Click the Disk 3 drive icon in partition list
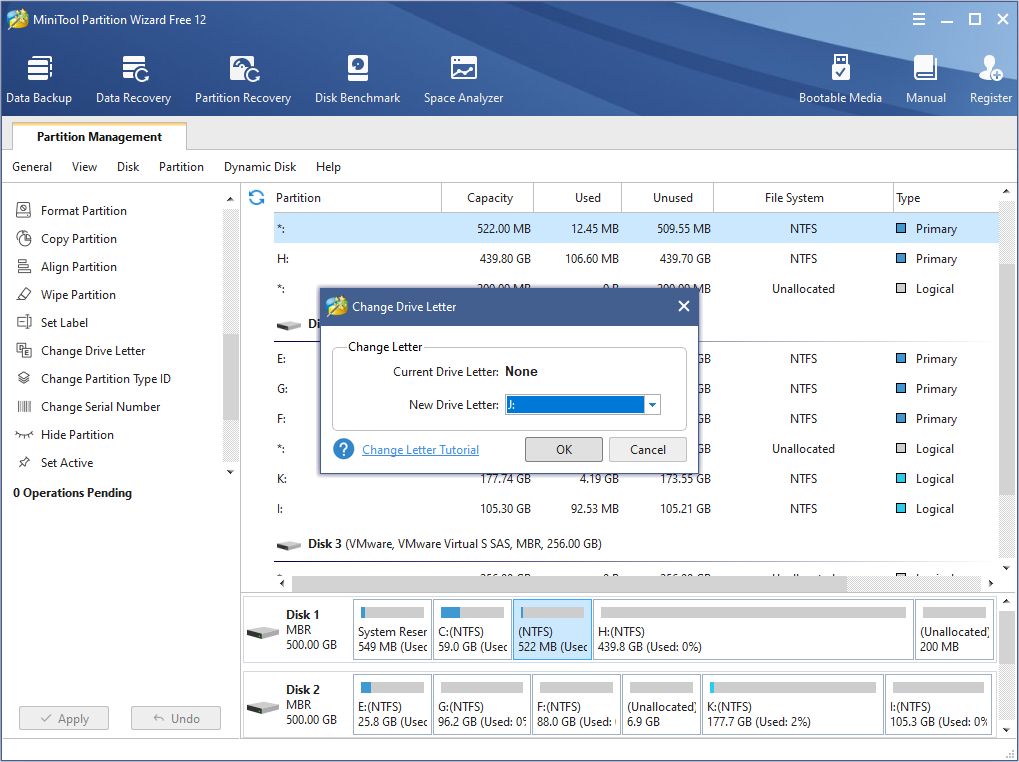Image resolution: width=1019 pixels, height=762 pixels. [x=289, y=544]
